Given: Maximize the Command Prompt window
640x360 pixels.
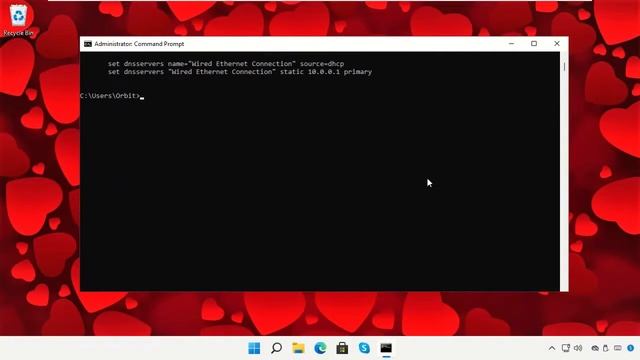Looking at the screenshot, I should tap(534, 44).
